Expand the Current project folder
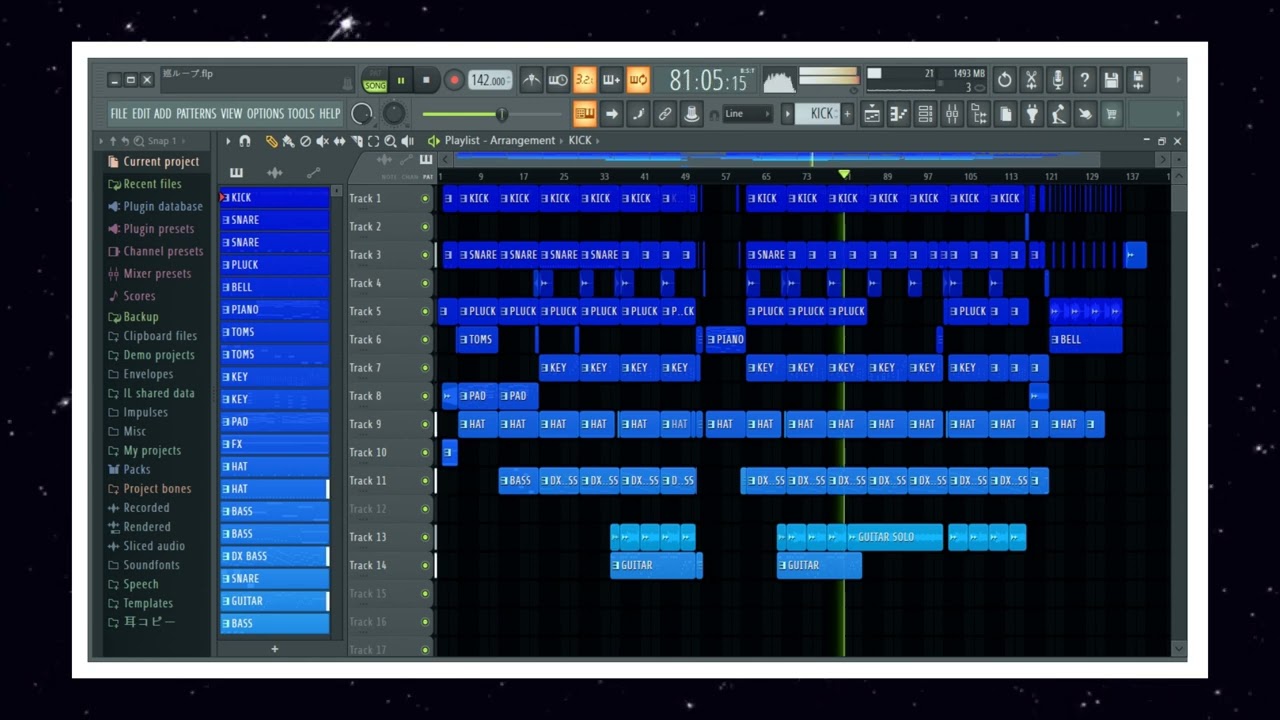This screenshot has width=1280, height=720. click(153, 161)
